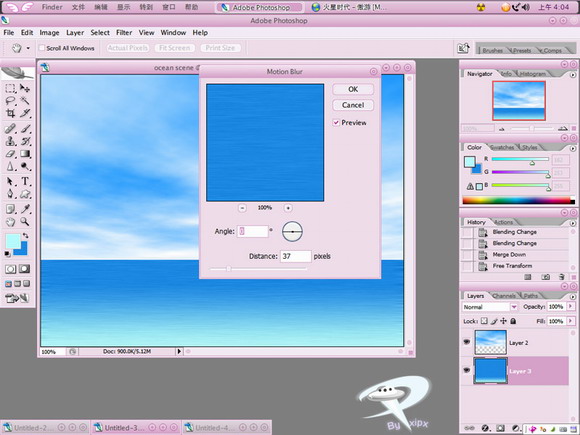Reset default foreground and background colors
Screen dimensions: 580x435
coord(7,254)
